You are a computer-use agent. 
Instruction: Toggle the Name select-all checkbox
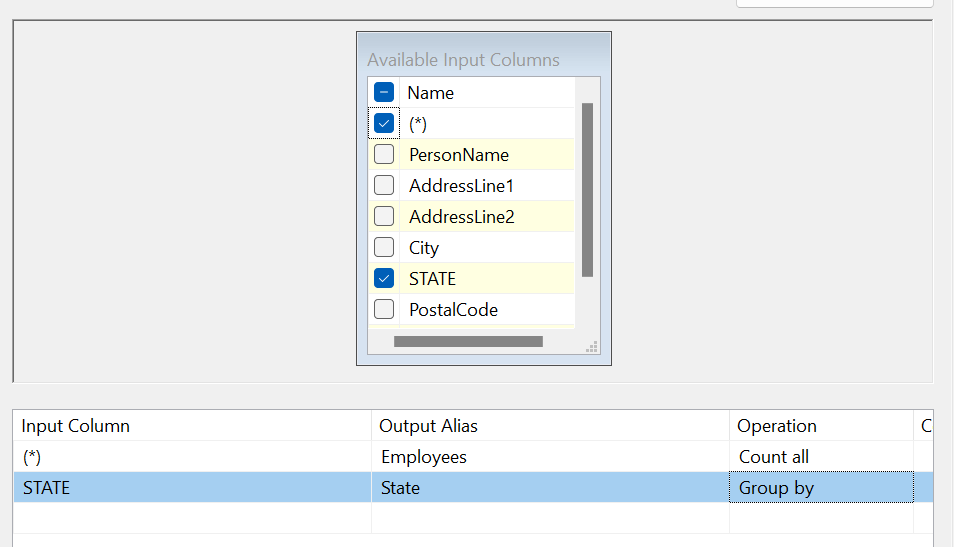tap(384, 92)
